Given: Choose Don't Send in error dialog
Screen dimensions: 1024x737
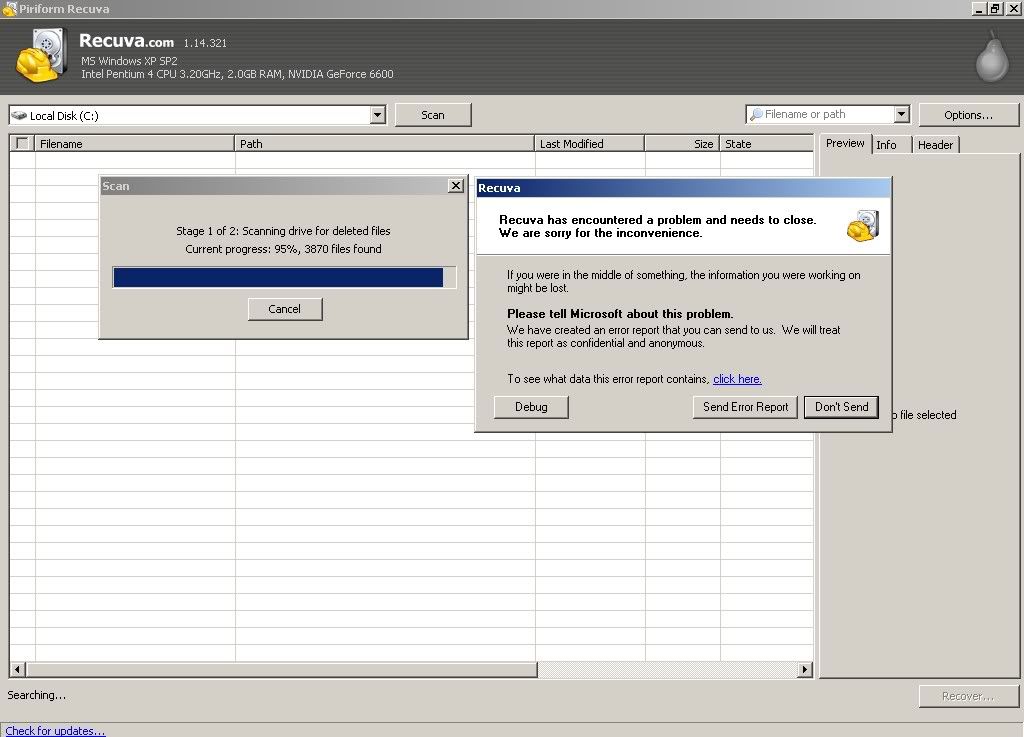Looking at the screenshot, I should [x=841, y=407].
